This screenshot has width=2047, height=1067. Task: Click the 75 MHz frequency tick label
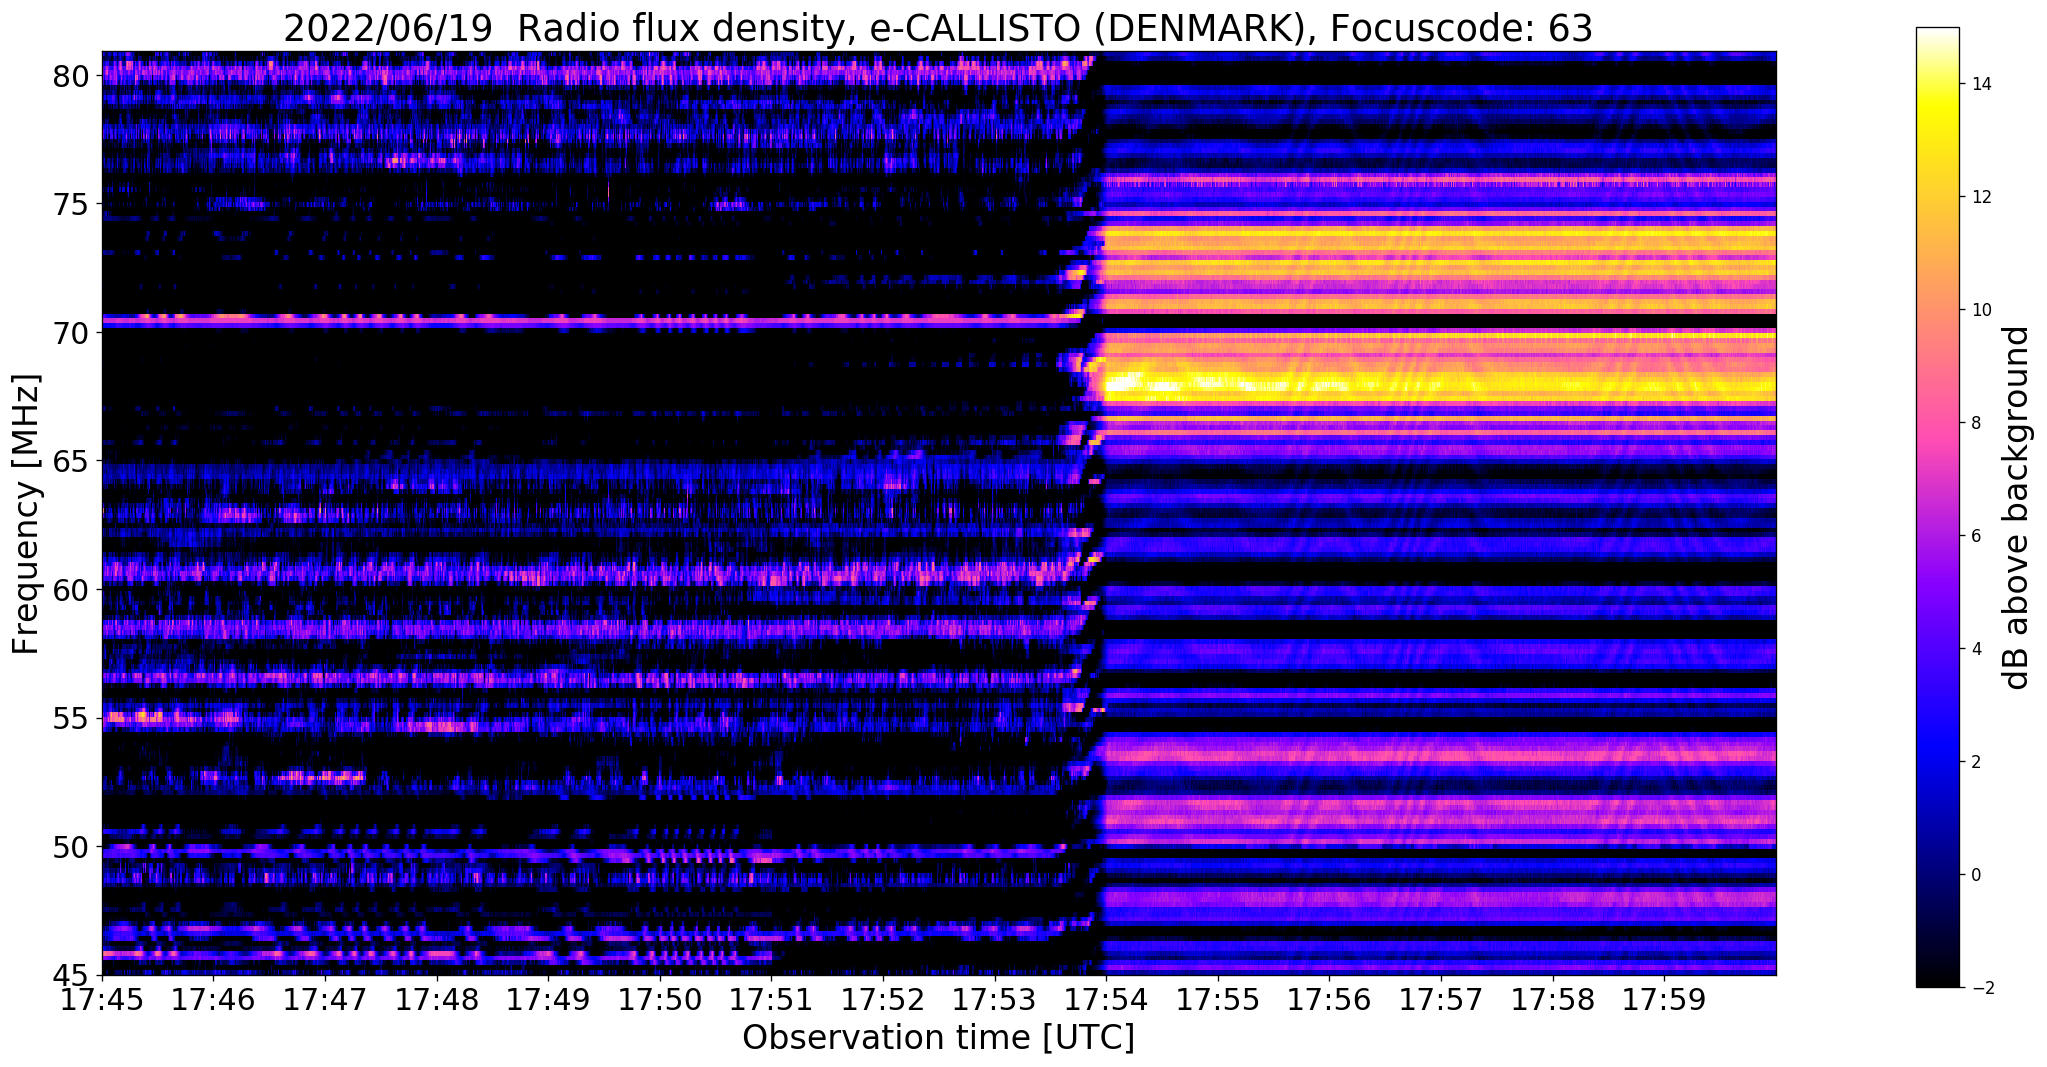click(x=73, y=205)
